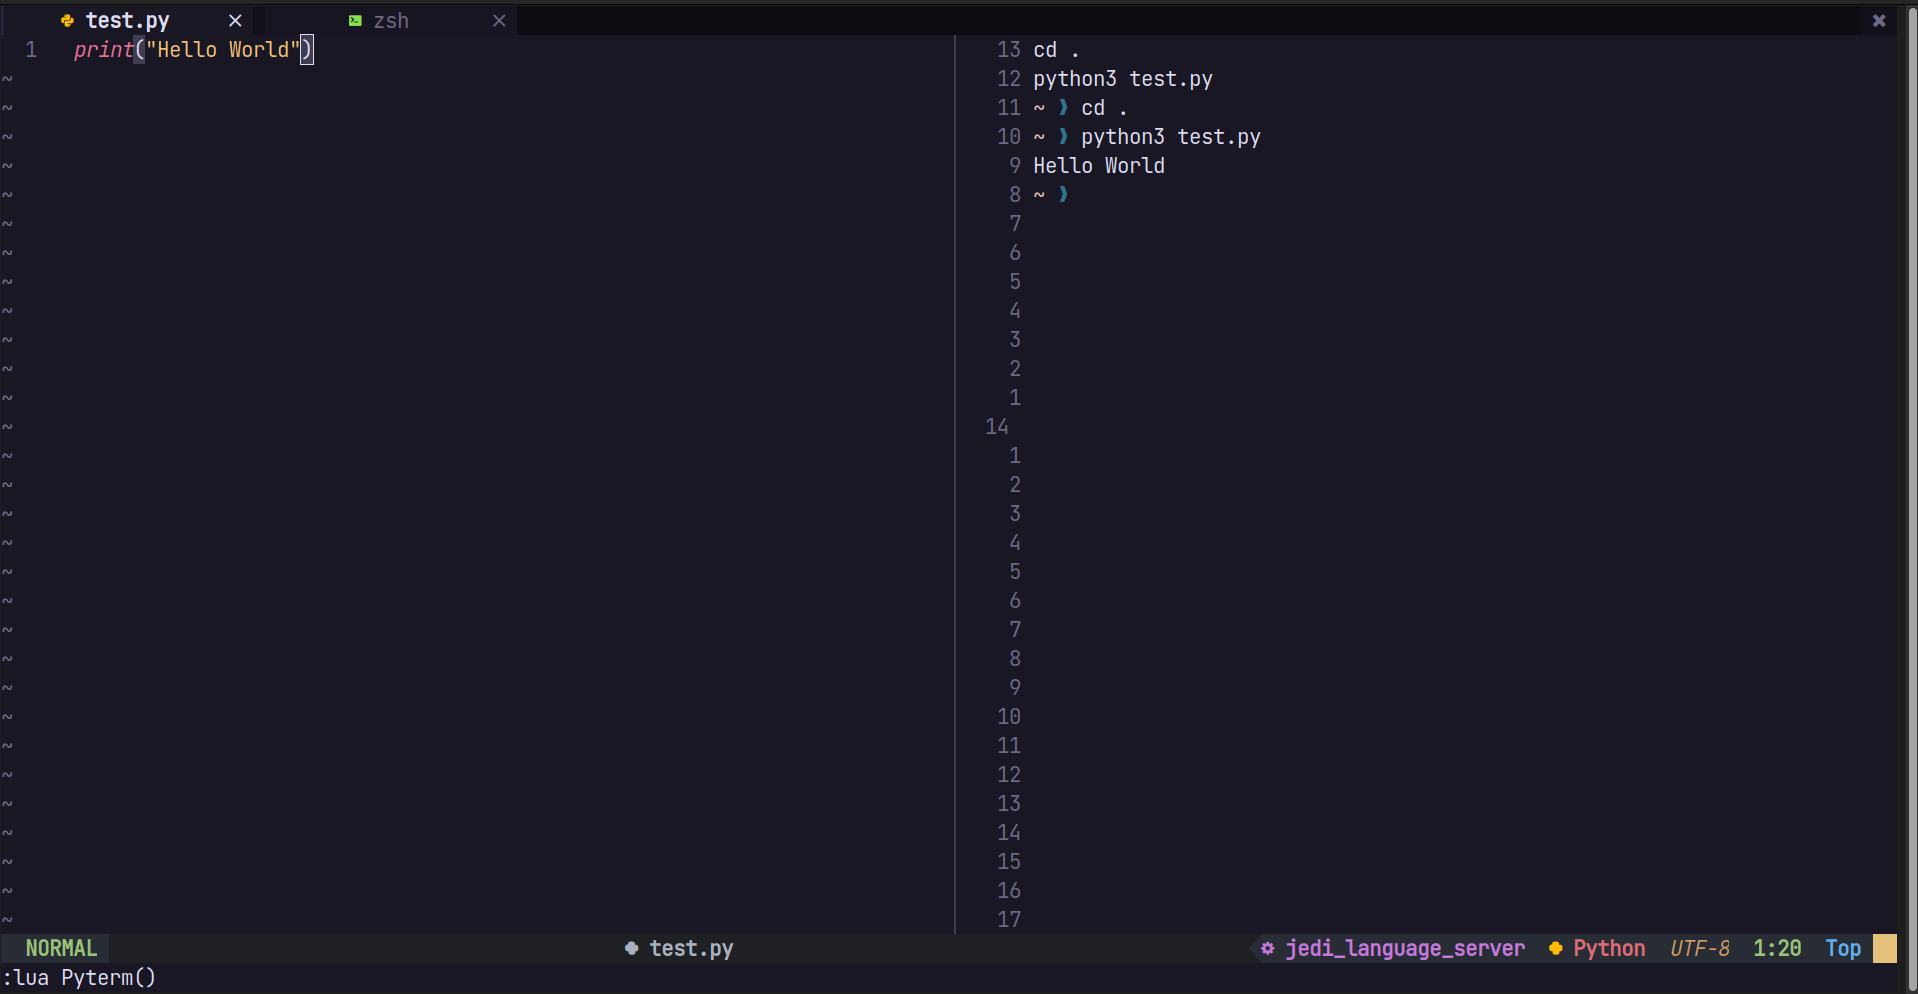This screenshot has height=994, width=1918.
Task: Switch to the zsh terminal tab
Action: tap(392, 20)
